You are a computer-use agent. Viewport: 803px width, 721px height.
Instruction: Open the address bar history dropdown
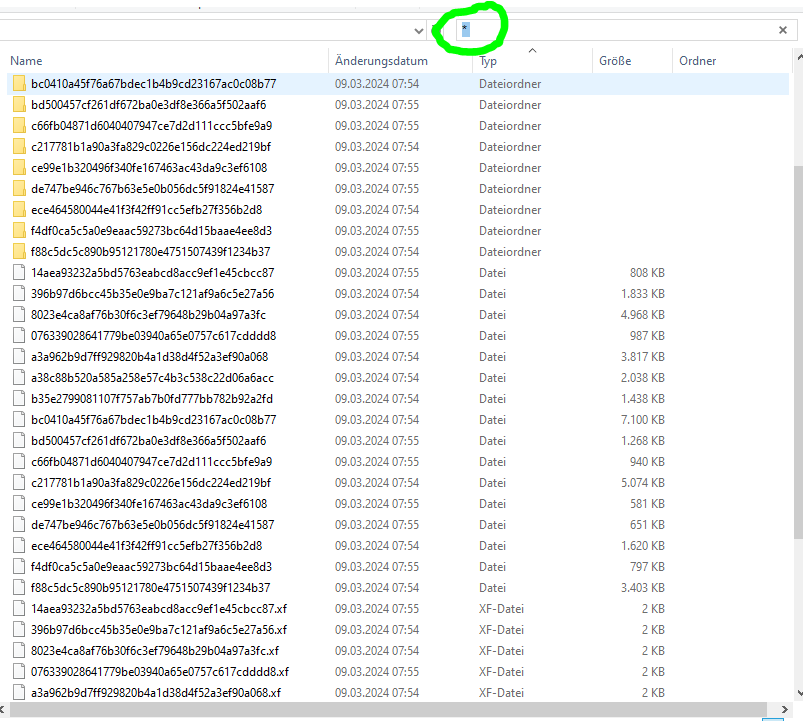418,31
